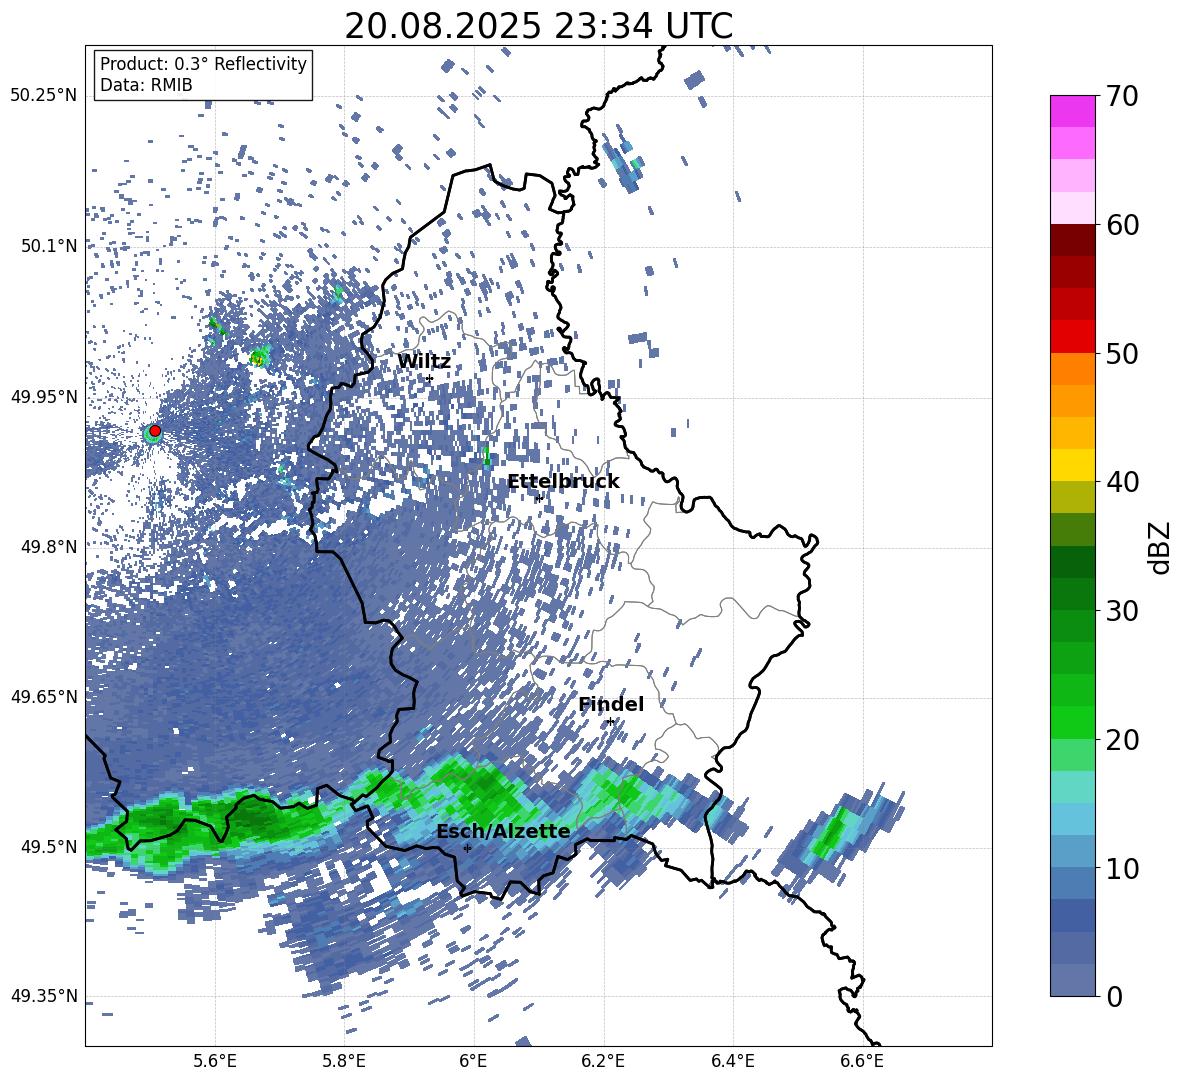Click the timestamp title 20.08.2025 23:34 UTC
1184x1081 pixels.
538,26
